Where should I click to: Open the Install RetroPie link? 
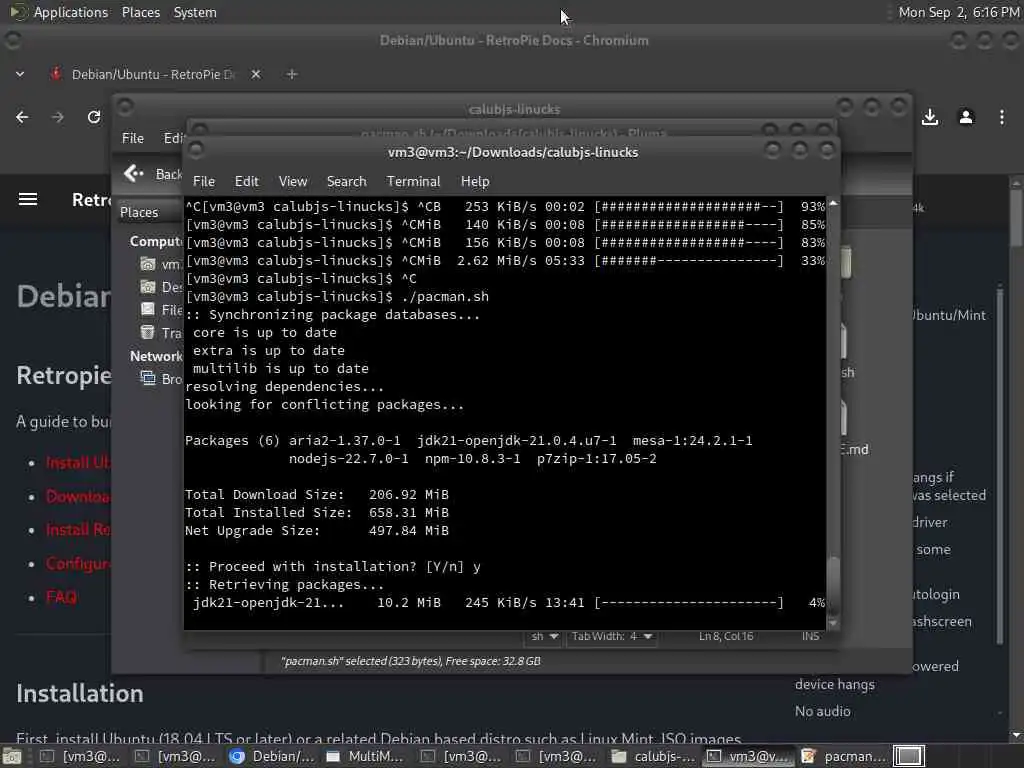pos(78,530)
